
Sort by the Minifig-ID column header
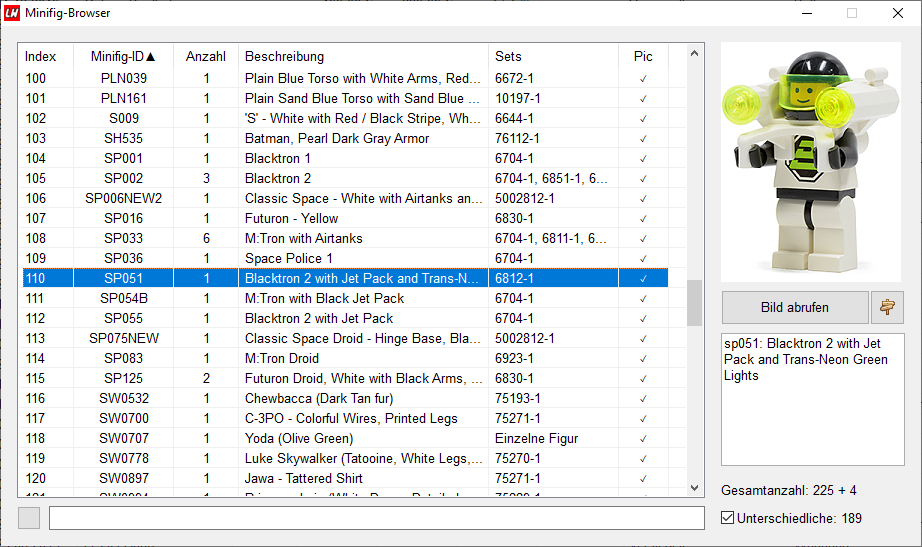tap(123, 56)
